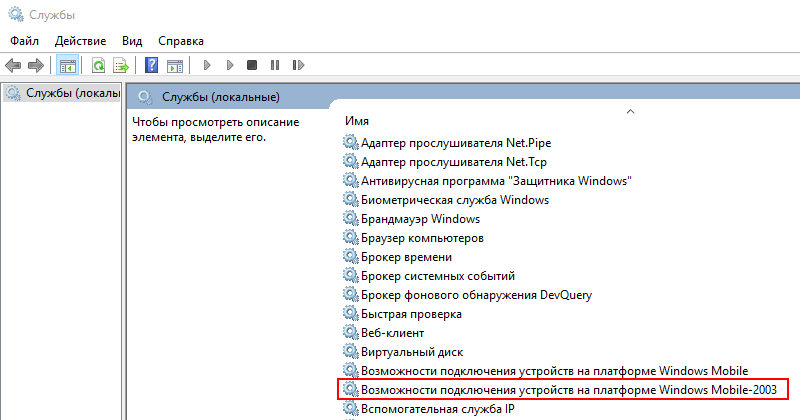Image resolution: width=800 pixels, height=420 pixels.
Task: Click gear icon beside Биометрическая служба Windows
Action: pos(351,199)
